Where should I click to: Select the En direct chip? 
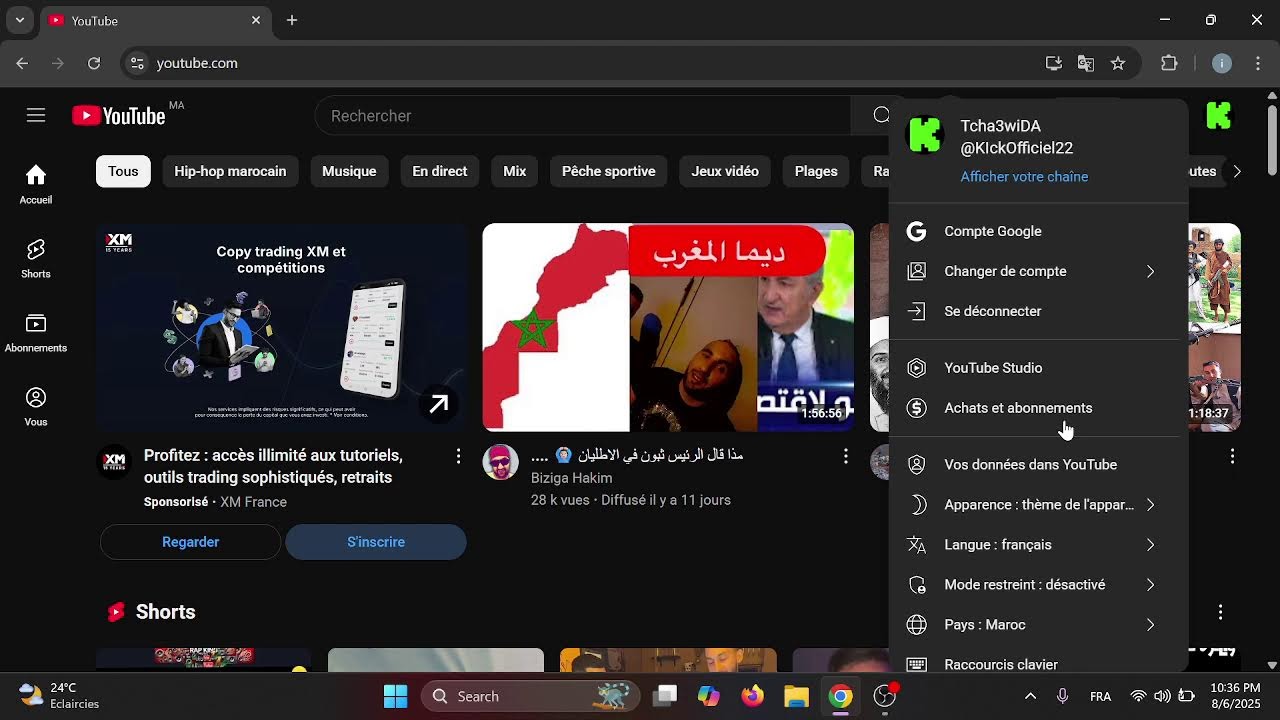[x=440, y=171]
